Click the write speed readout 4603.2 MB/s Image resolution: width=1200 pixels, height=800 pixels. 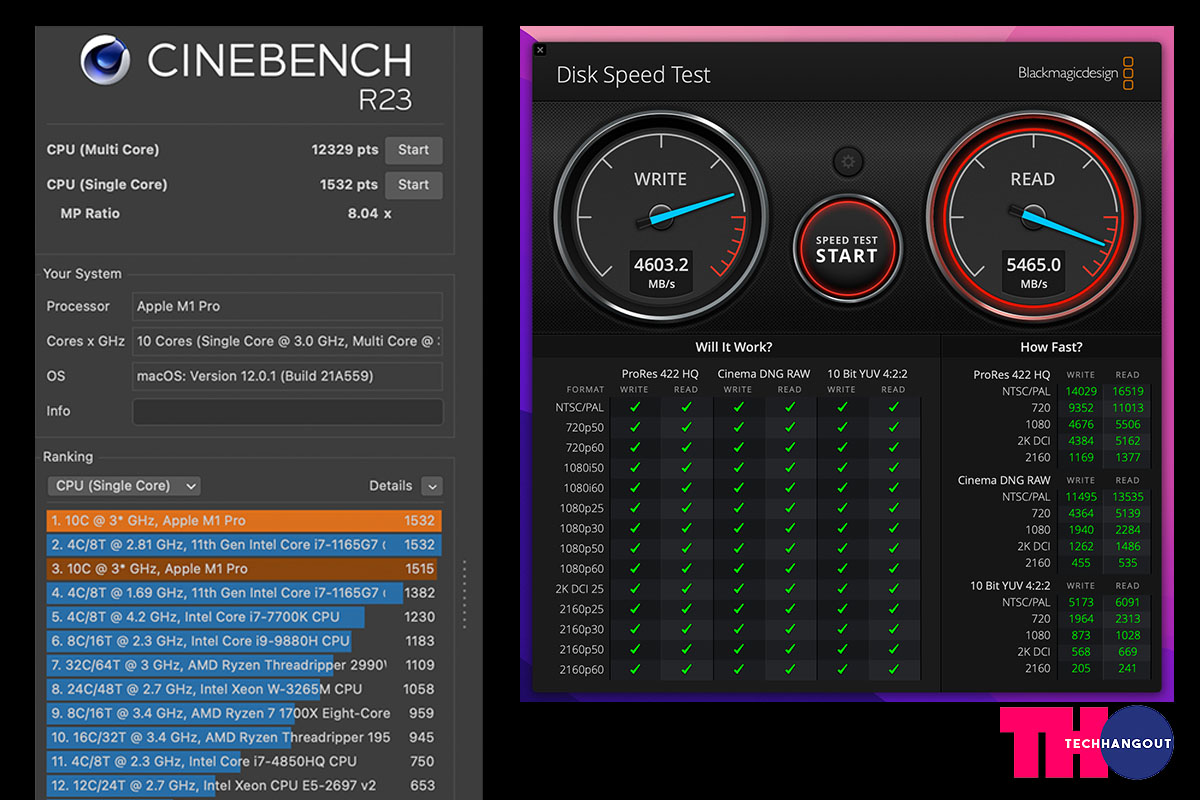(x=661, y=272)
